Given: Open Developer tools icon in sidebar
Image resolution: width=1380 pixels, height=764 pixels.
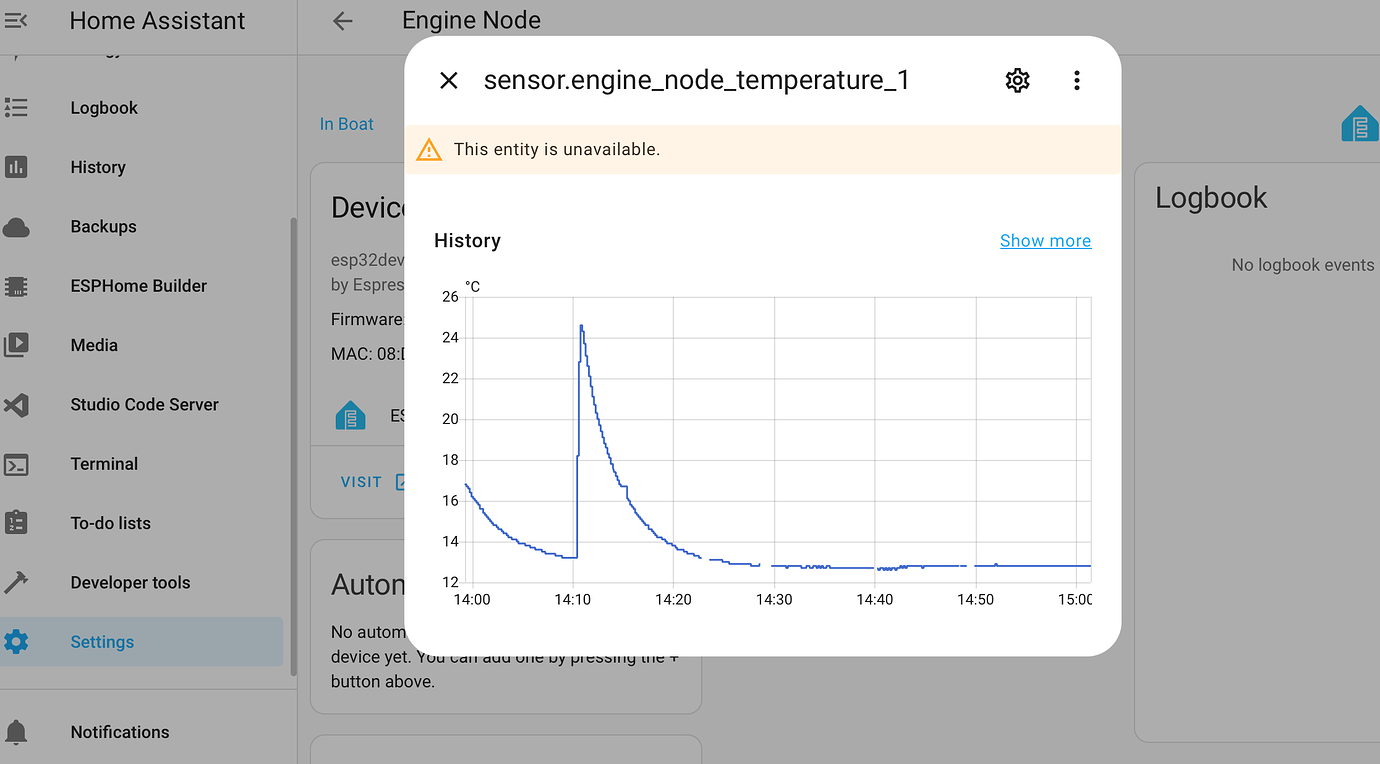Looking at the screenshot, I should coord(17,582).
